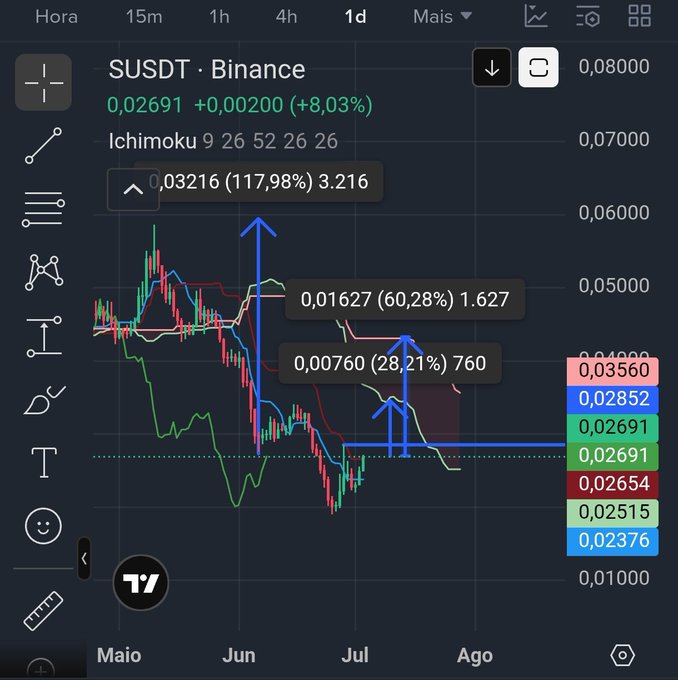Image resolution: width=678 pixels, height=680 pixels.
Task: Click the 117,98% measurement label
Action: (x=259, y=181)
